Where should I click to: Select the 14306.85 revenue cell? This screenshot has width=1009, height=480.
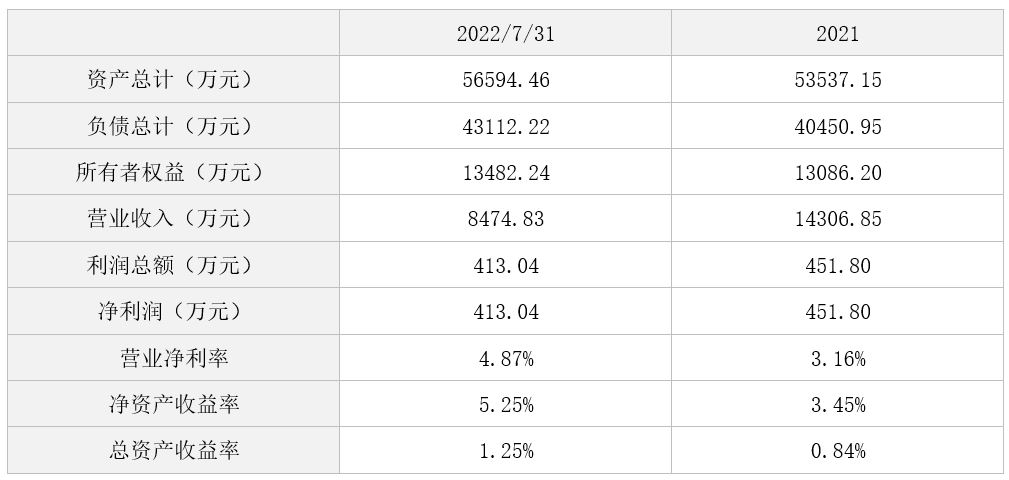click(x=837, y=218)
